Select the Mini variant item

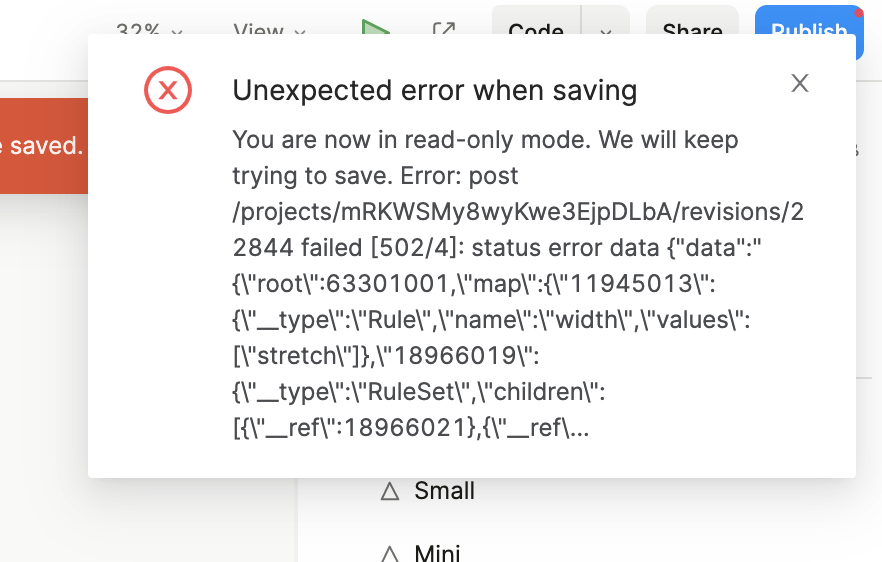[x=437, y=552]
